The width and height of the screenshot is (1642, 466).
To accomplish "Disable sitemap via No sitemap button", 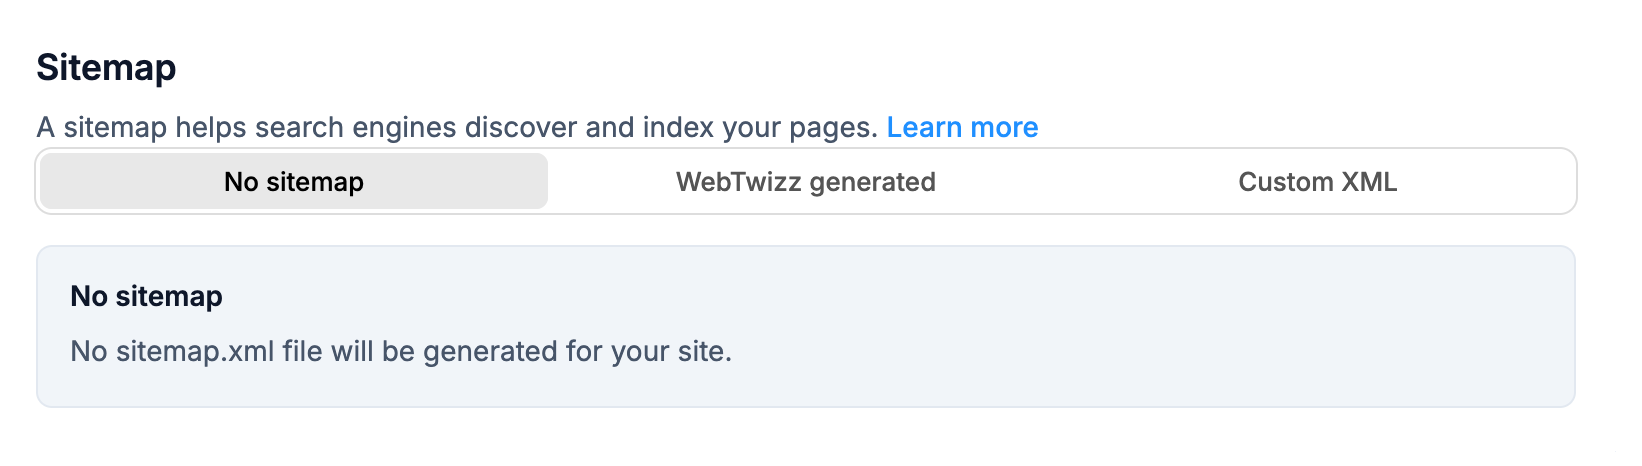I will (294, 182).
